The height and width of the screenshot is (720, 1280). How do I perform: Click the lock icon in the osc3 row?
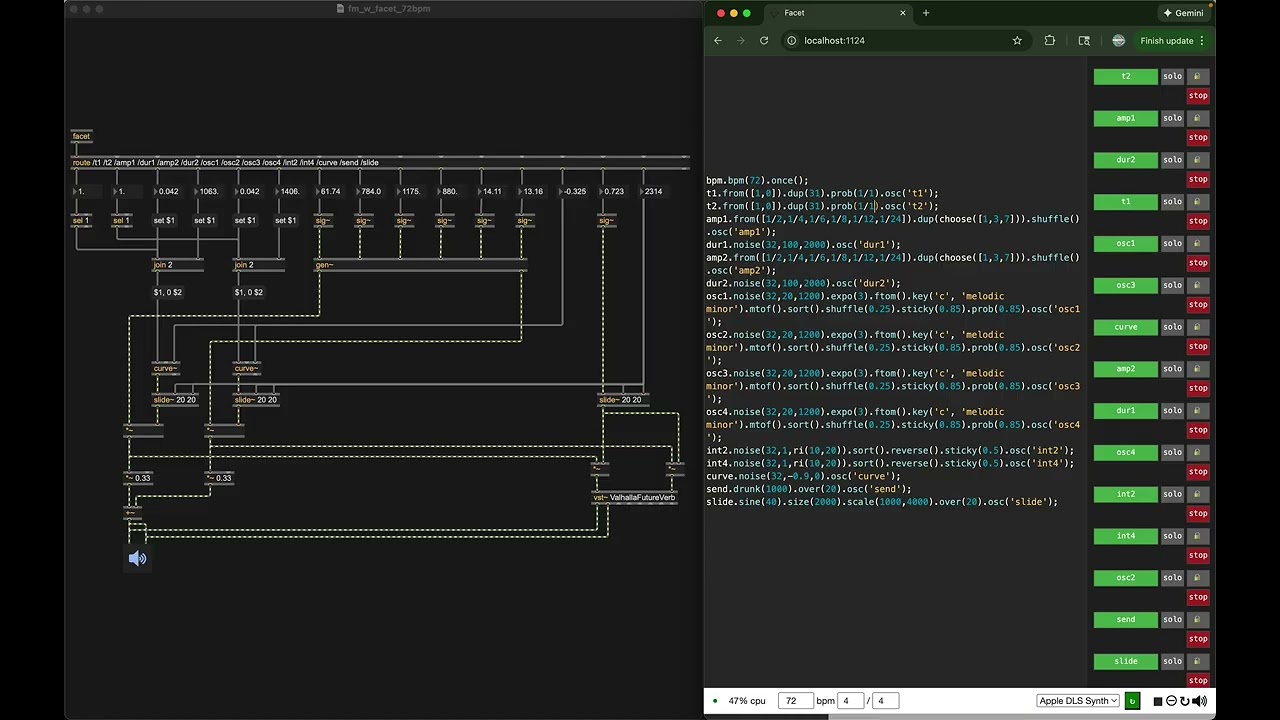(x=1198, y=285)
